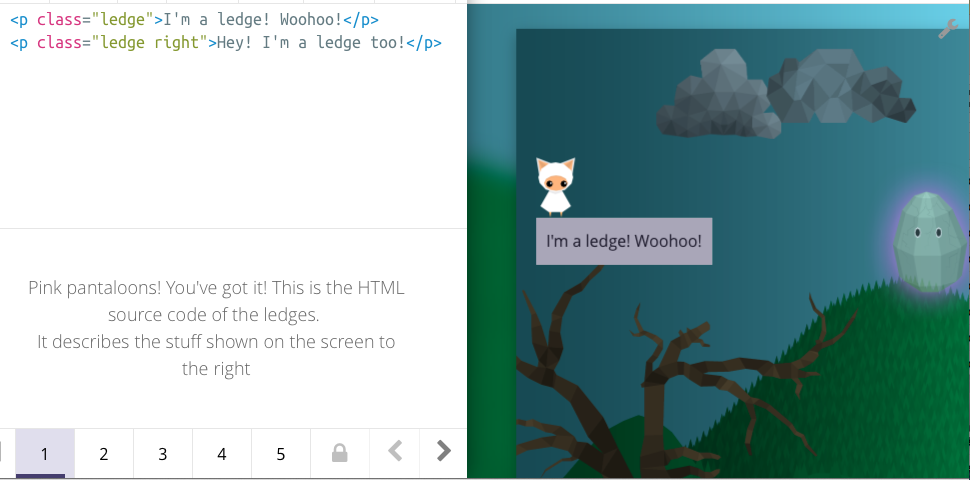The height and width of the screenshot is (480, 970).
Task: Select level tab 1
Action: tap(45, 453)
